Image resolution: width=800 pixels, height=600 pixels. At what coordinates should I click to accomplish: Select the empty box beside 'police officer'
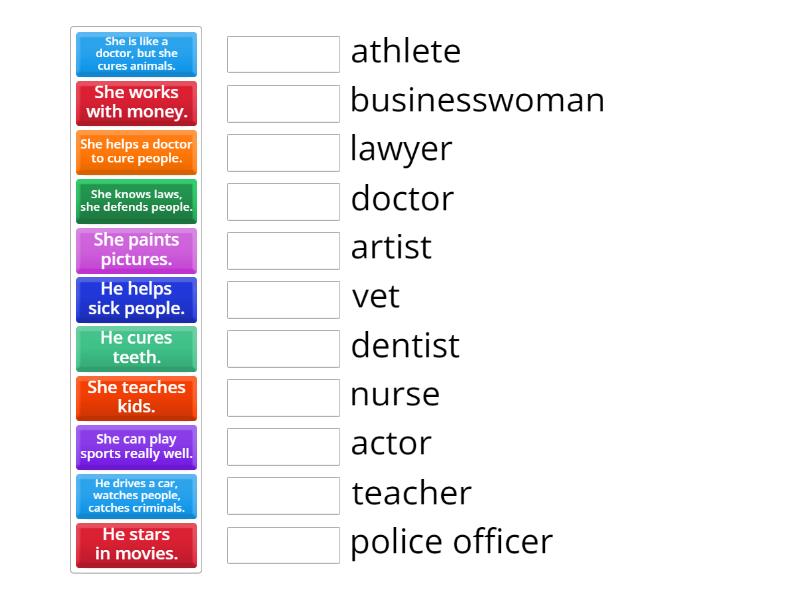pyautogui.click(x=283, y=545)
